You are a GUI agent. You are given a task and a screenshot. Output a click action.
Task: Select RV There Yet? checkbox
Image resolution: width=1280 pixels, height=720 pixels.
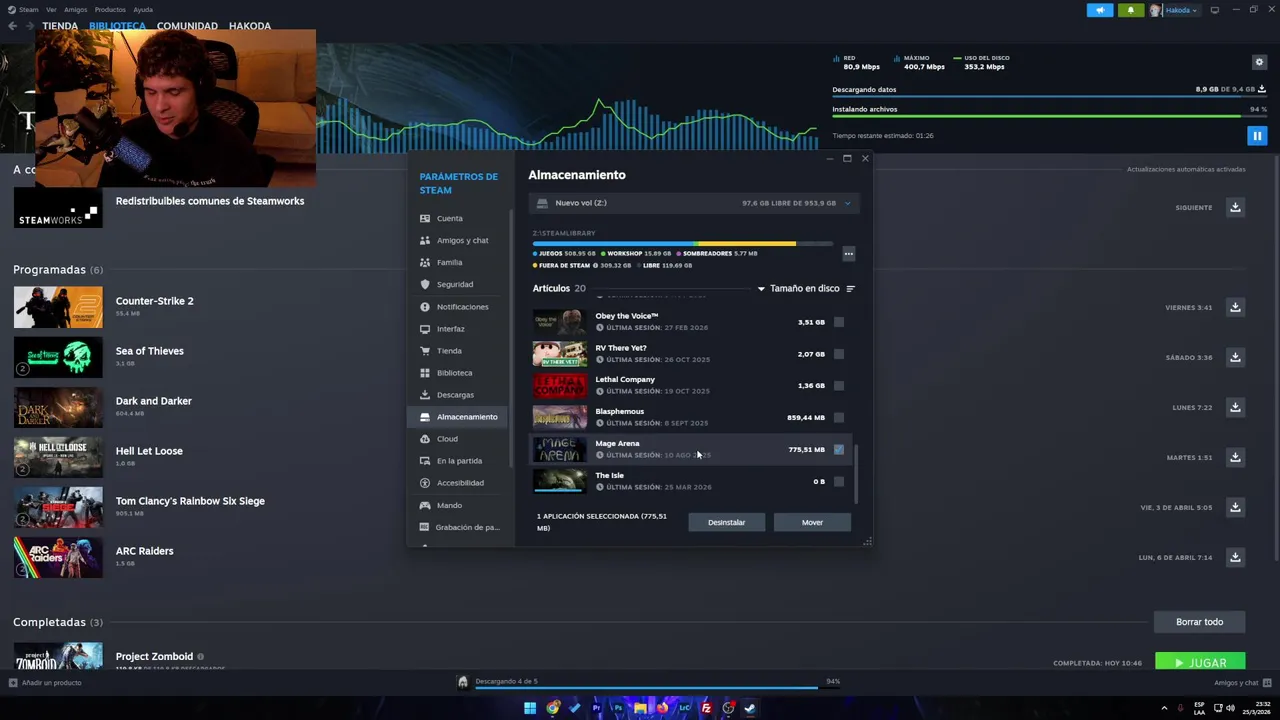coord(839,354)
